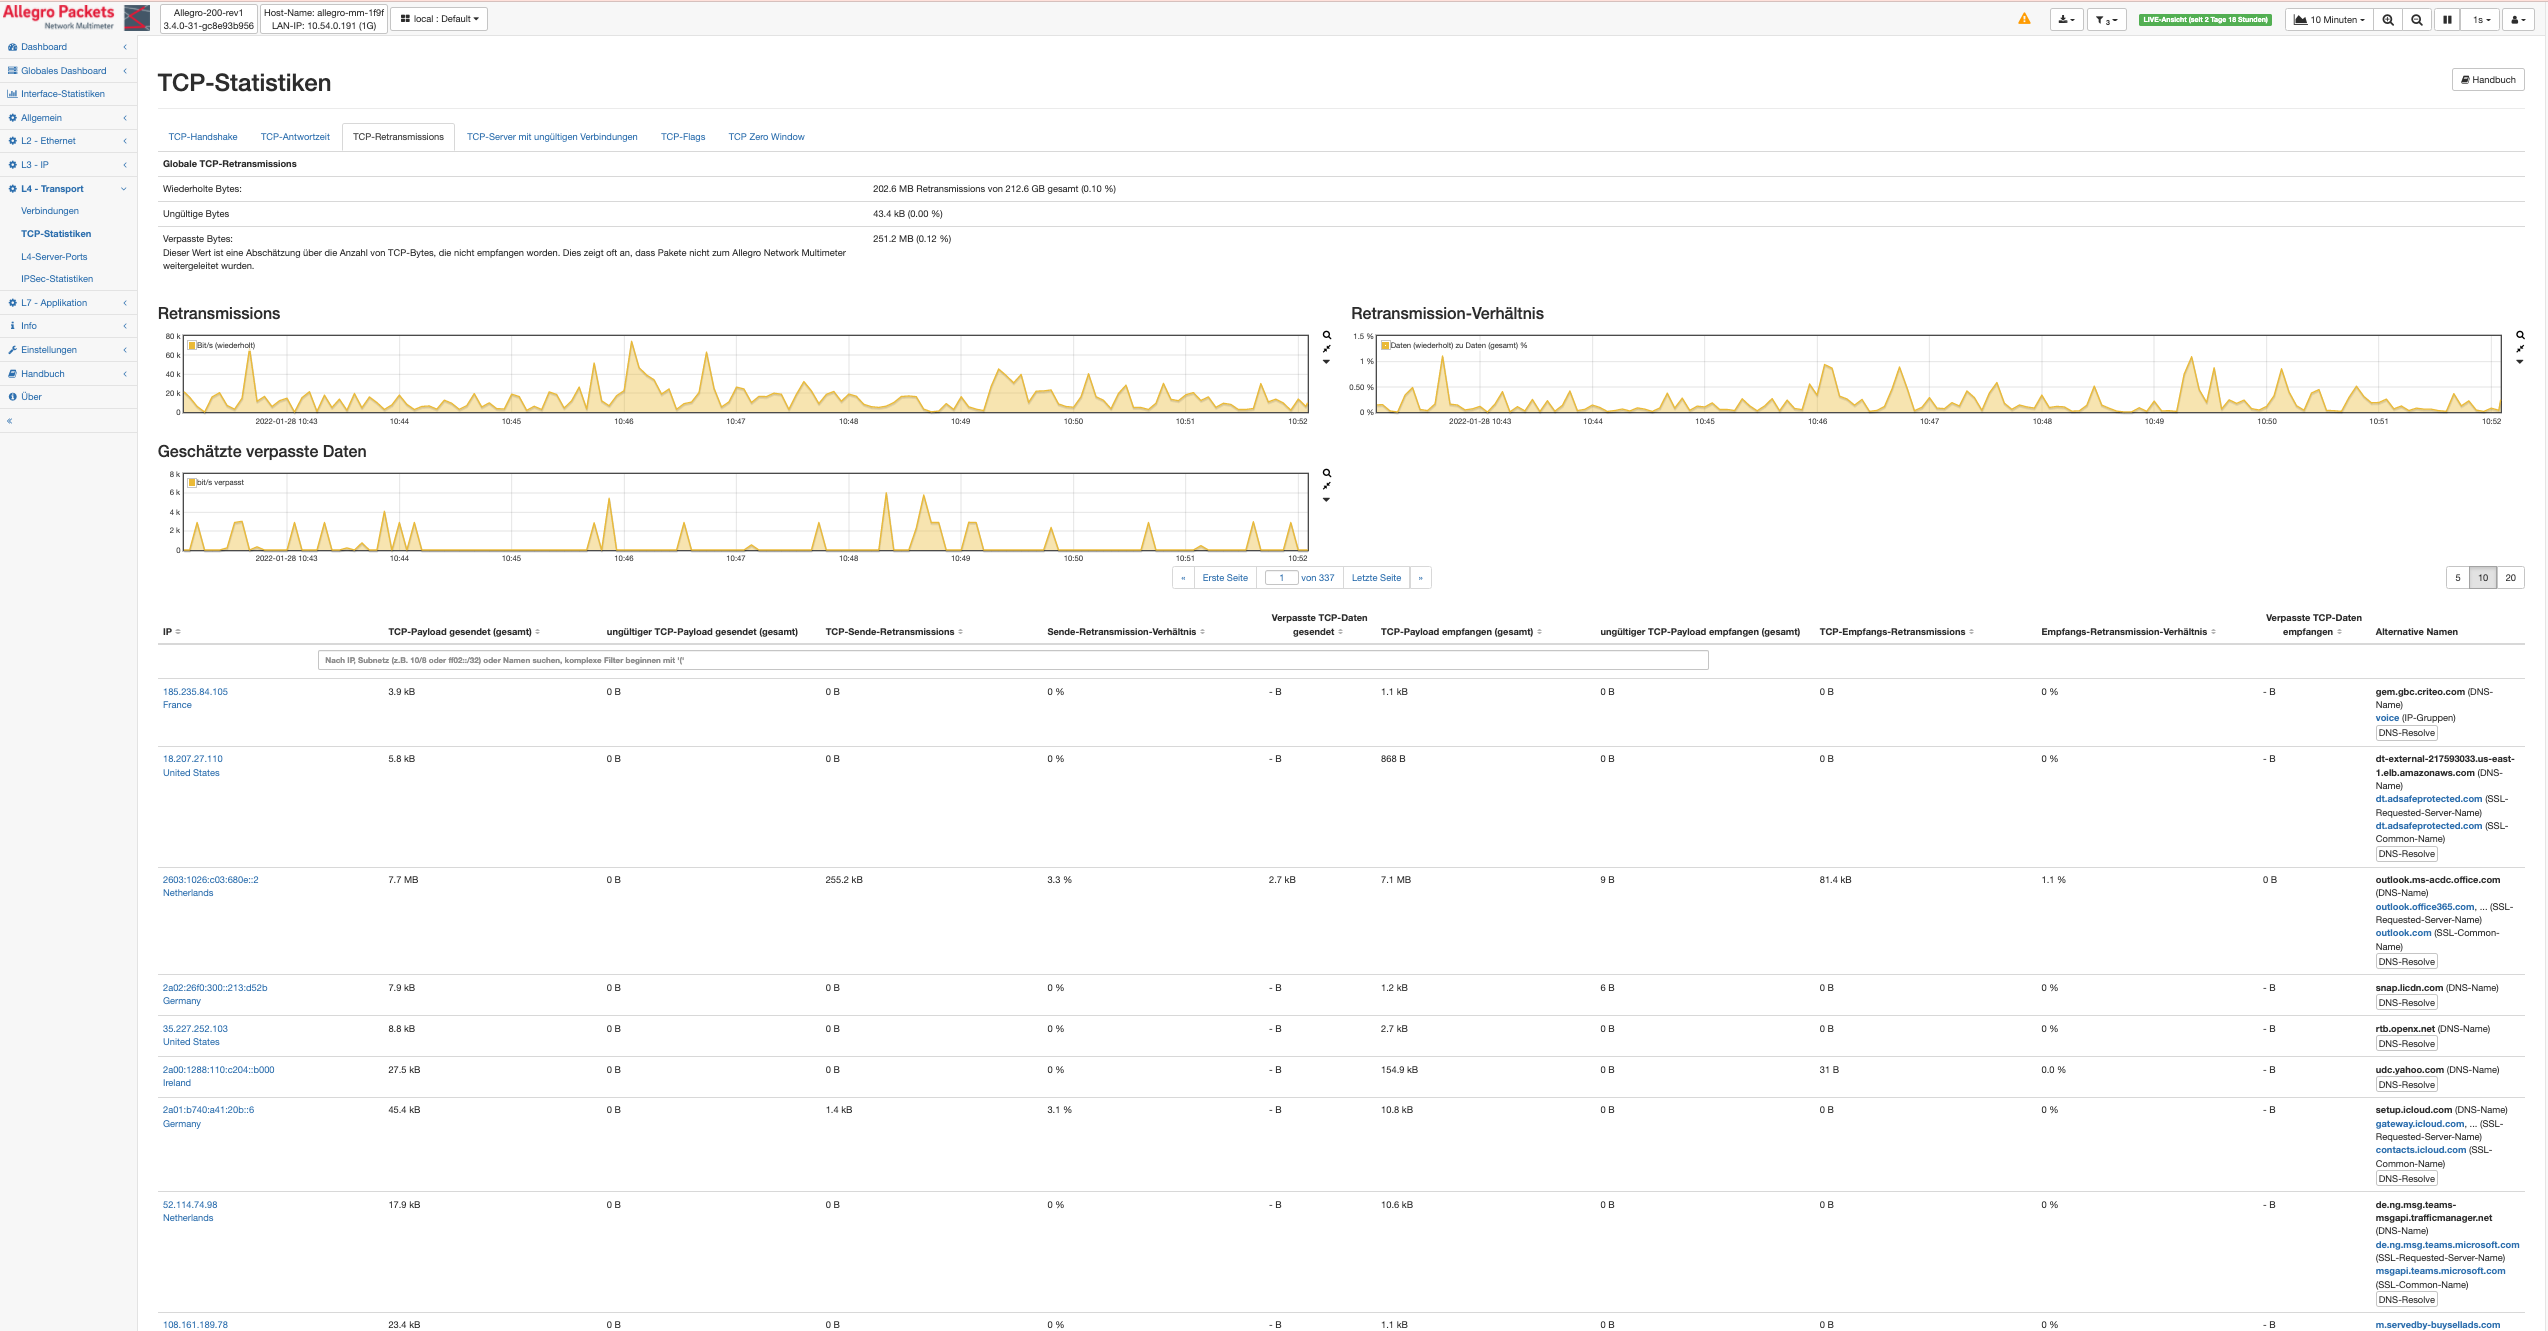Click the magnifier icon beside the Retransmissions chart

[1327, 335]
